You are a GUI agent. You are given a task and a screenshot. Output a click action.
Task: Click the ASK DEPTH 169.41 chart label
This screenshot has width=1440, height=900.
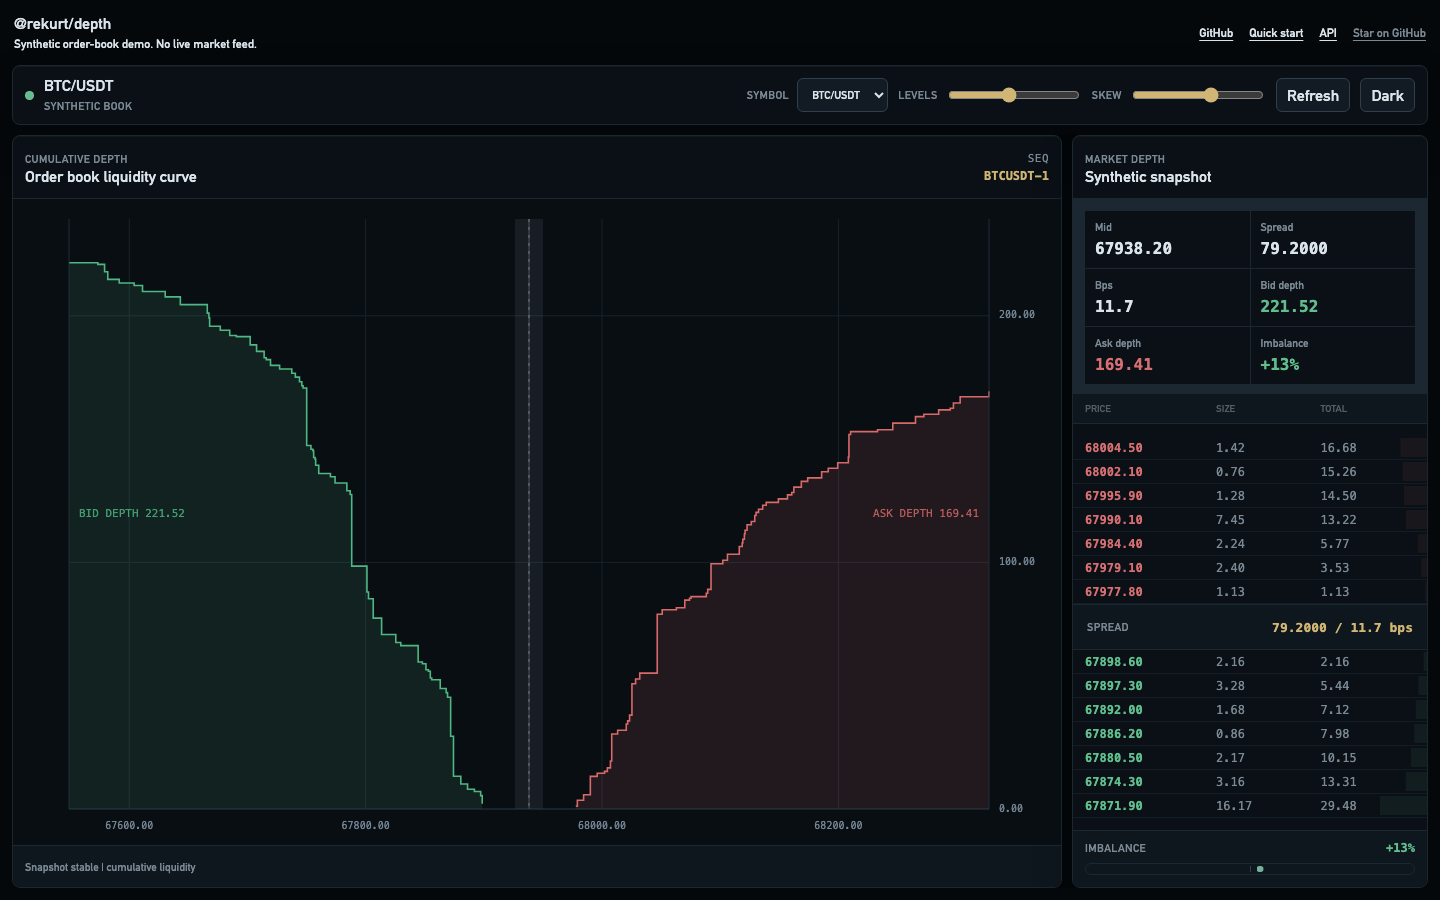[x=926, y=513]
